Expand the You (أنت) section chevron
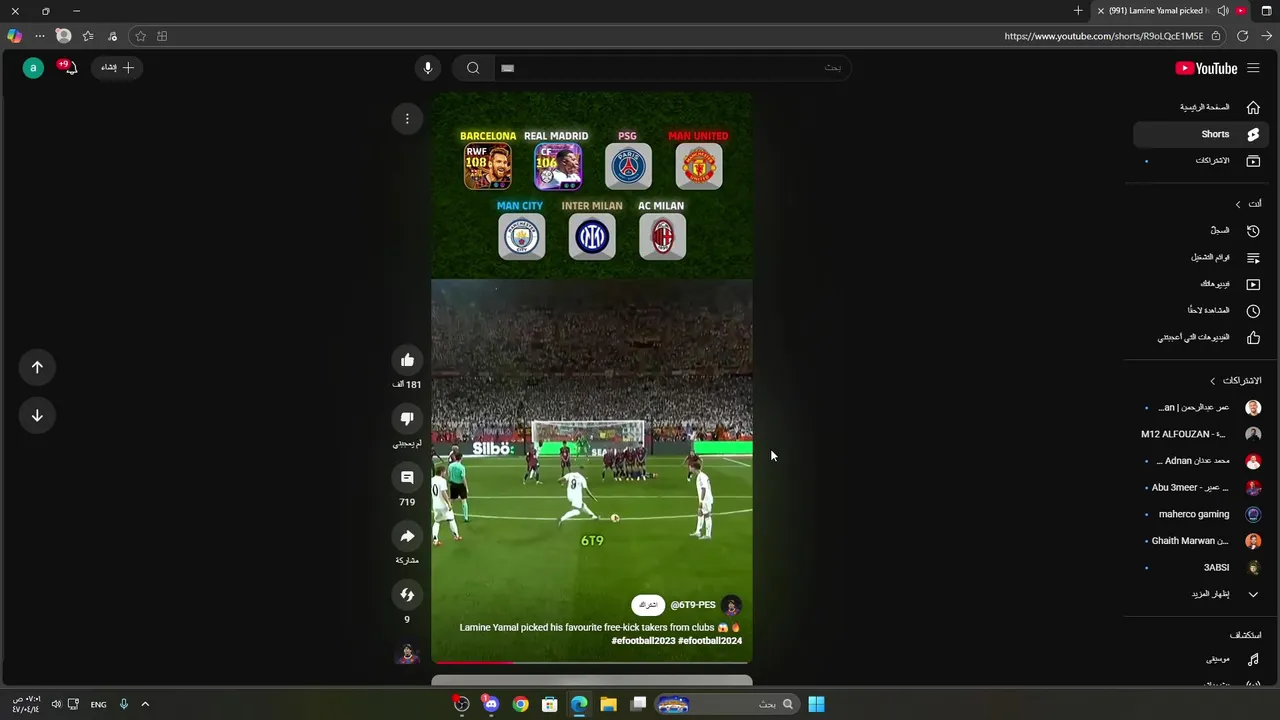Image resolution: width=1280 pixels, height=720 pixels. (1238, 204)
